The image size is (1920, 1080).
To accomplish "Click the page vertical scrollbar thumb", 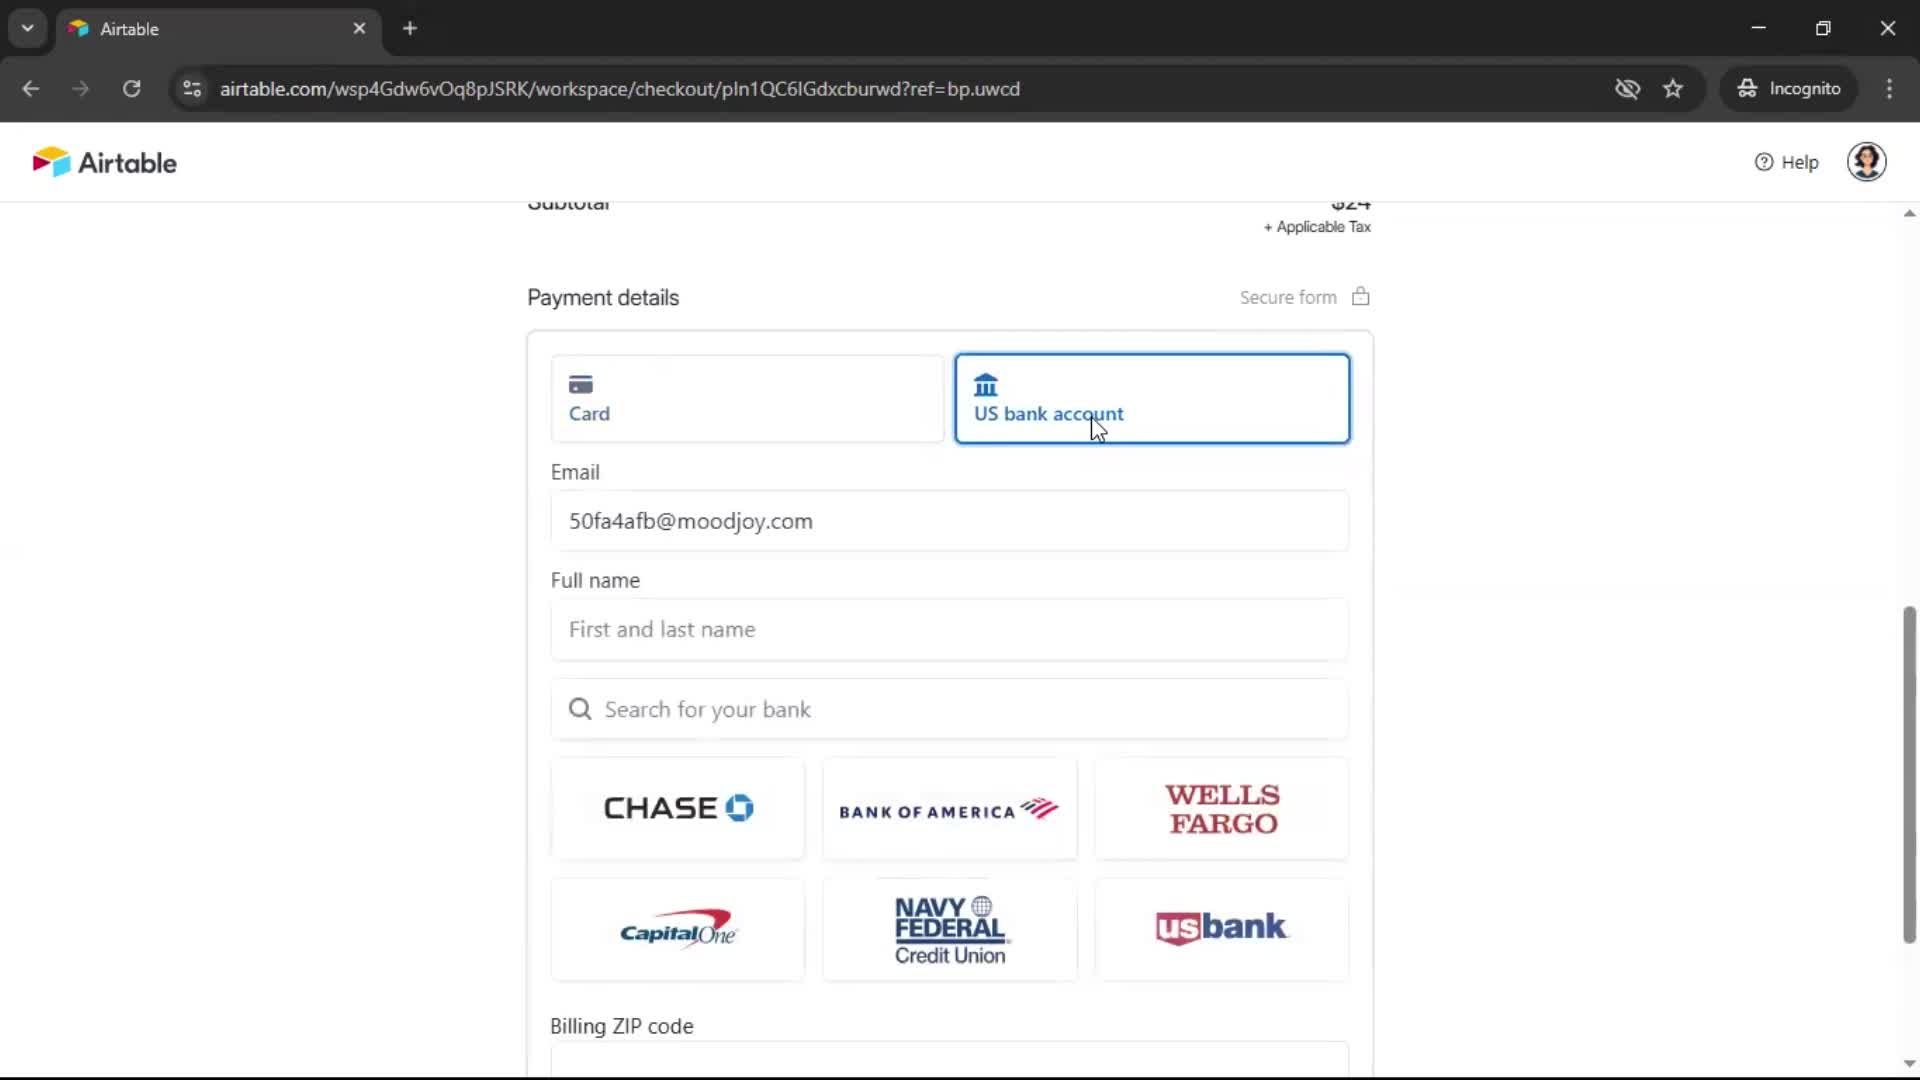I will tap(1909, 775).
